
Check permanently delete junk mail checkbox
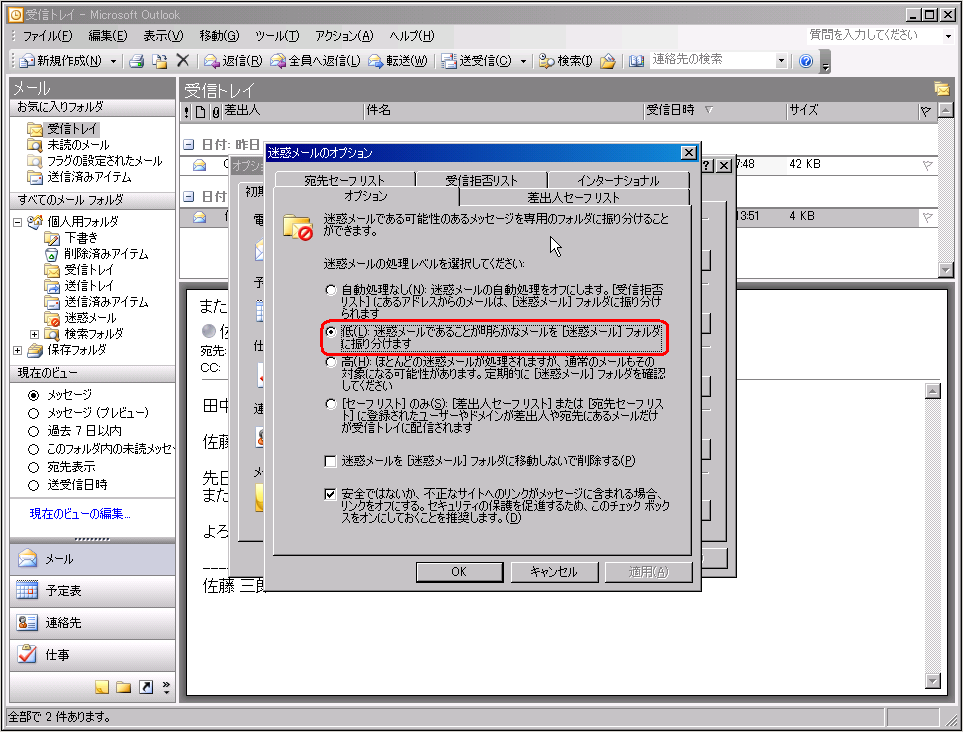point(330,461)
